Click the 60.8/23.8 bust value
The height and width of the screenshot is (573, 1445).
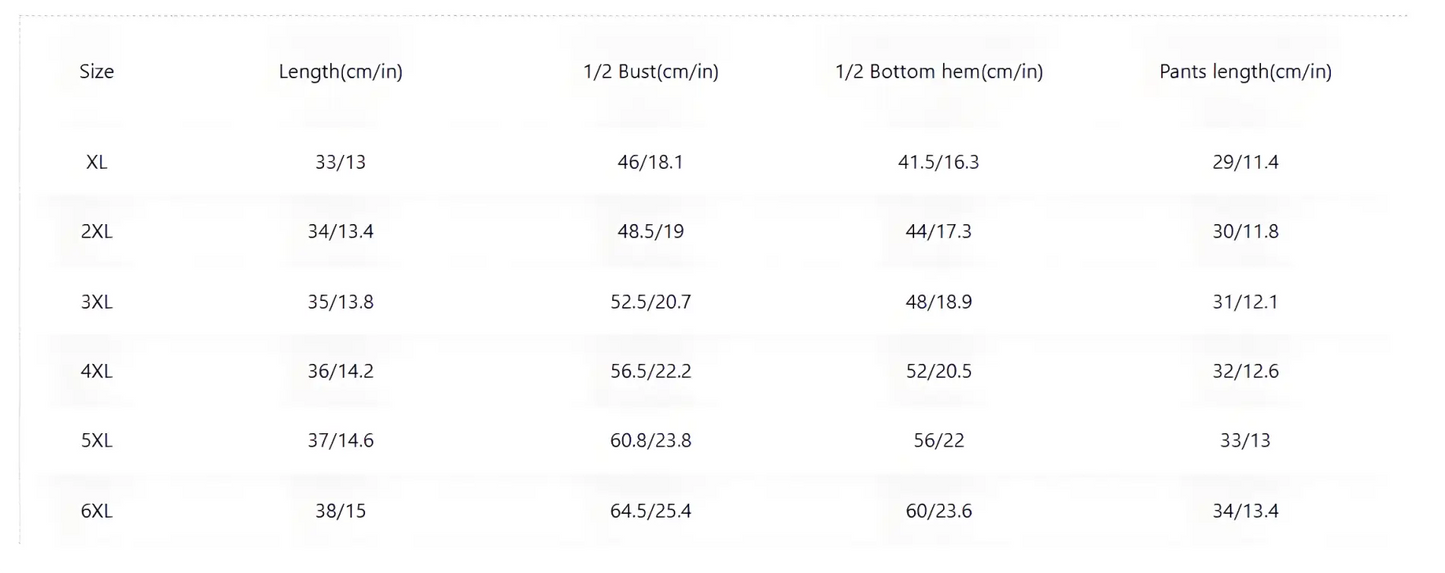(650, 441)
